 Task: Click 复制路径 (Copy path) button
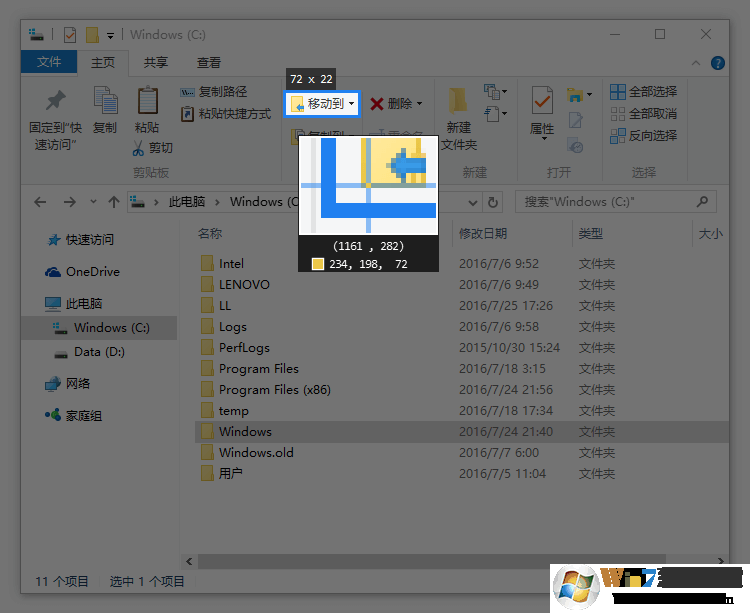pos(214,92)
